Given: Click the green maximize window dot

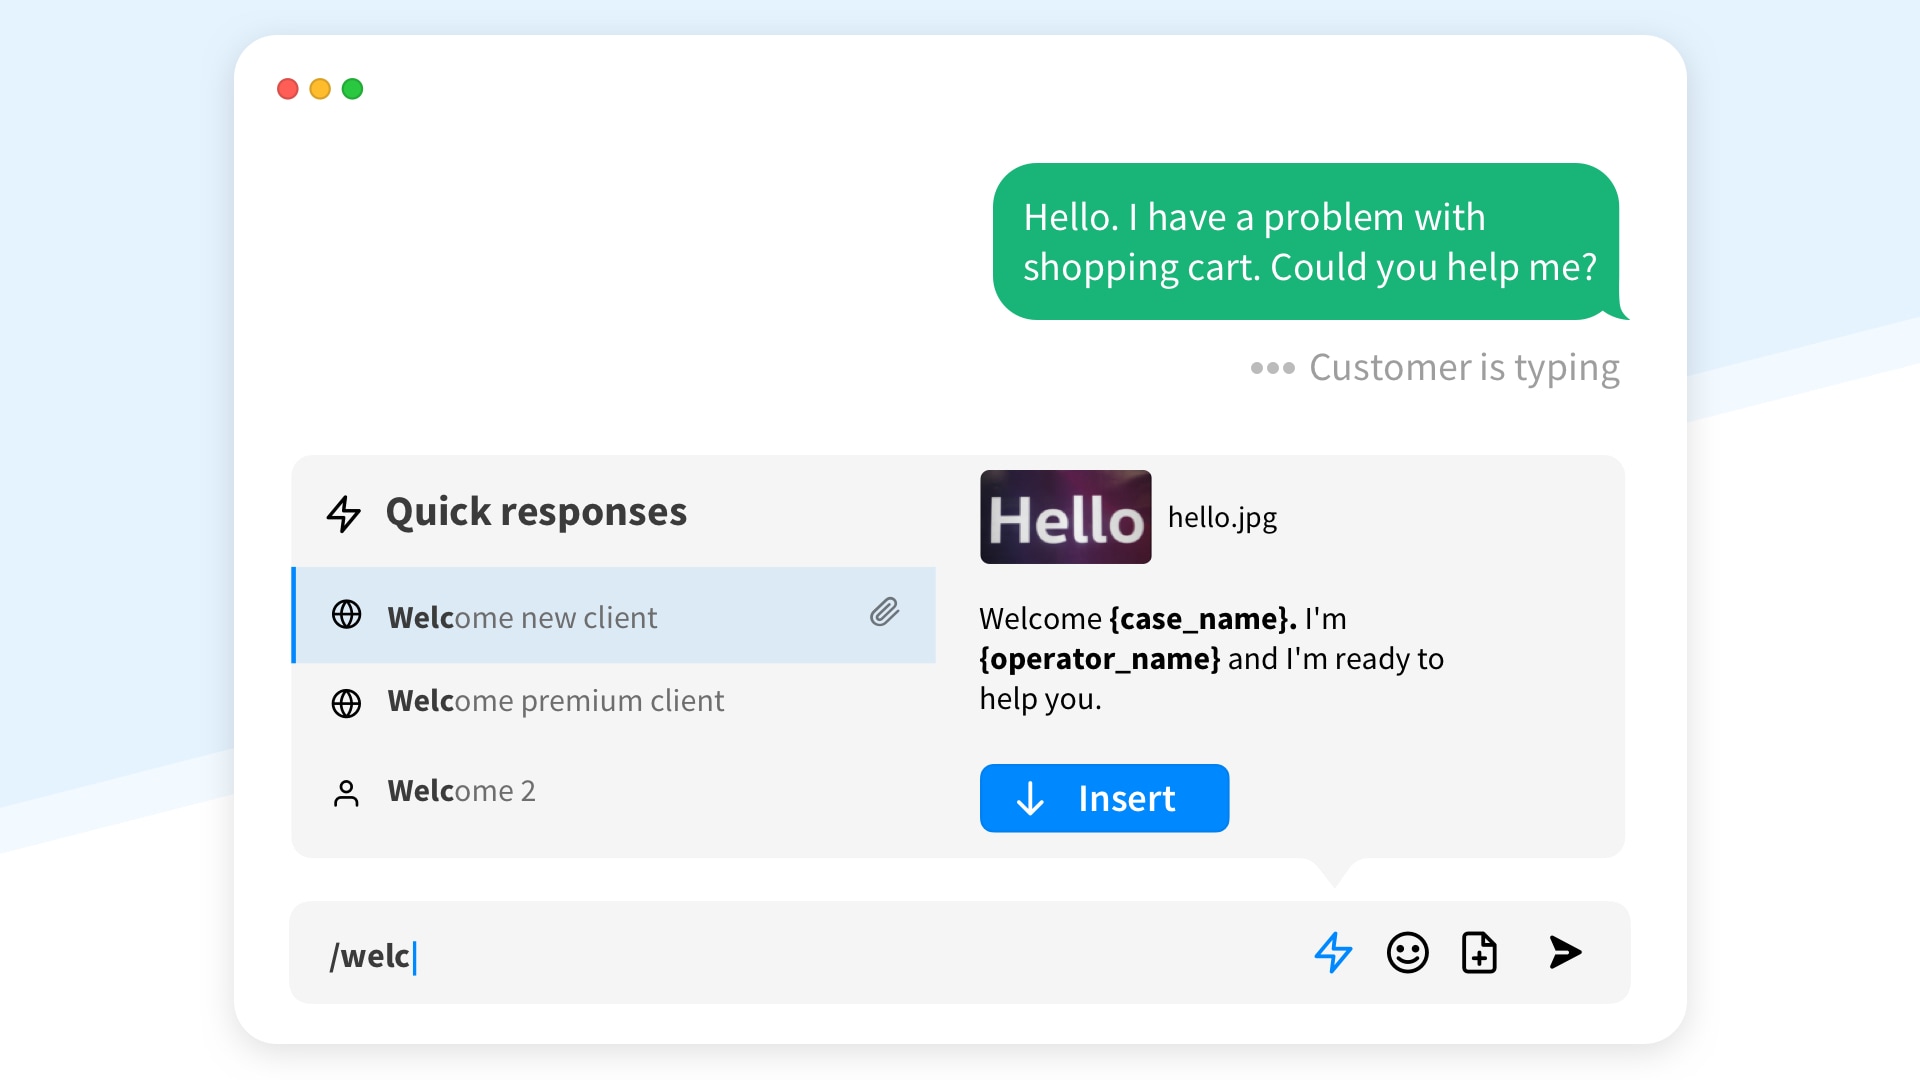Looking at the screenshot, I should tap(352, 89).
